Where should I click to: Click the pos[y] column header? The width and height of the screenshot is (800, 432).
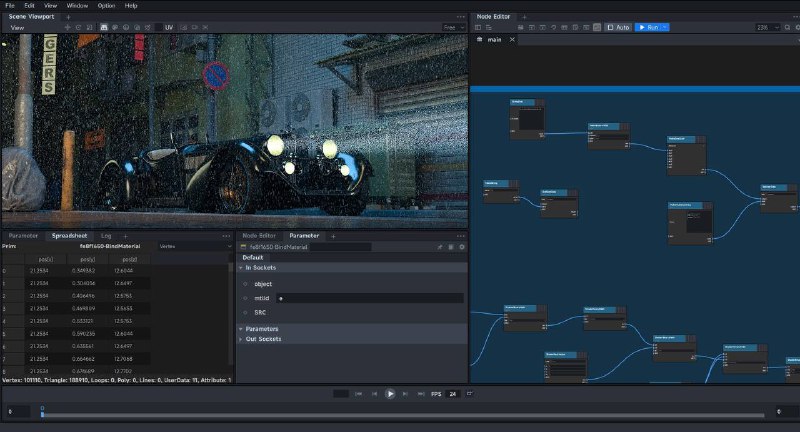(x=88, y=259)
